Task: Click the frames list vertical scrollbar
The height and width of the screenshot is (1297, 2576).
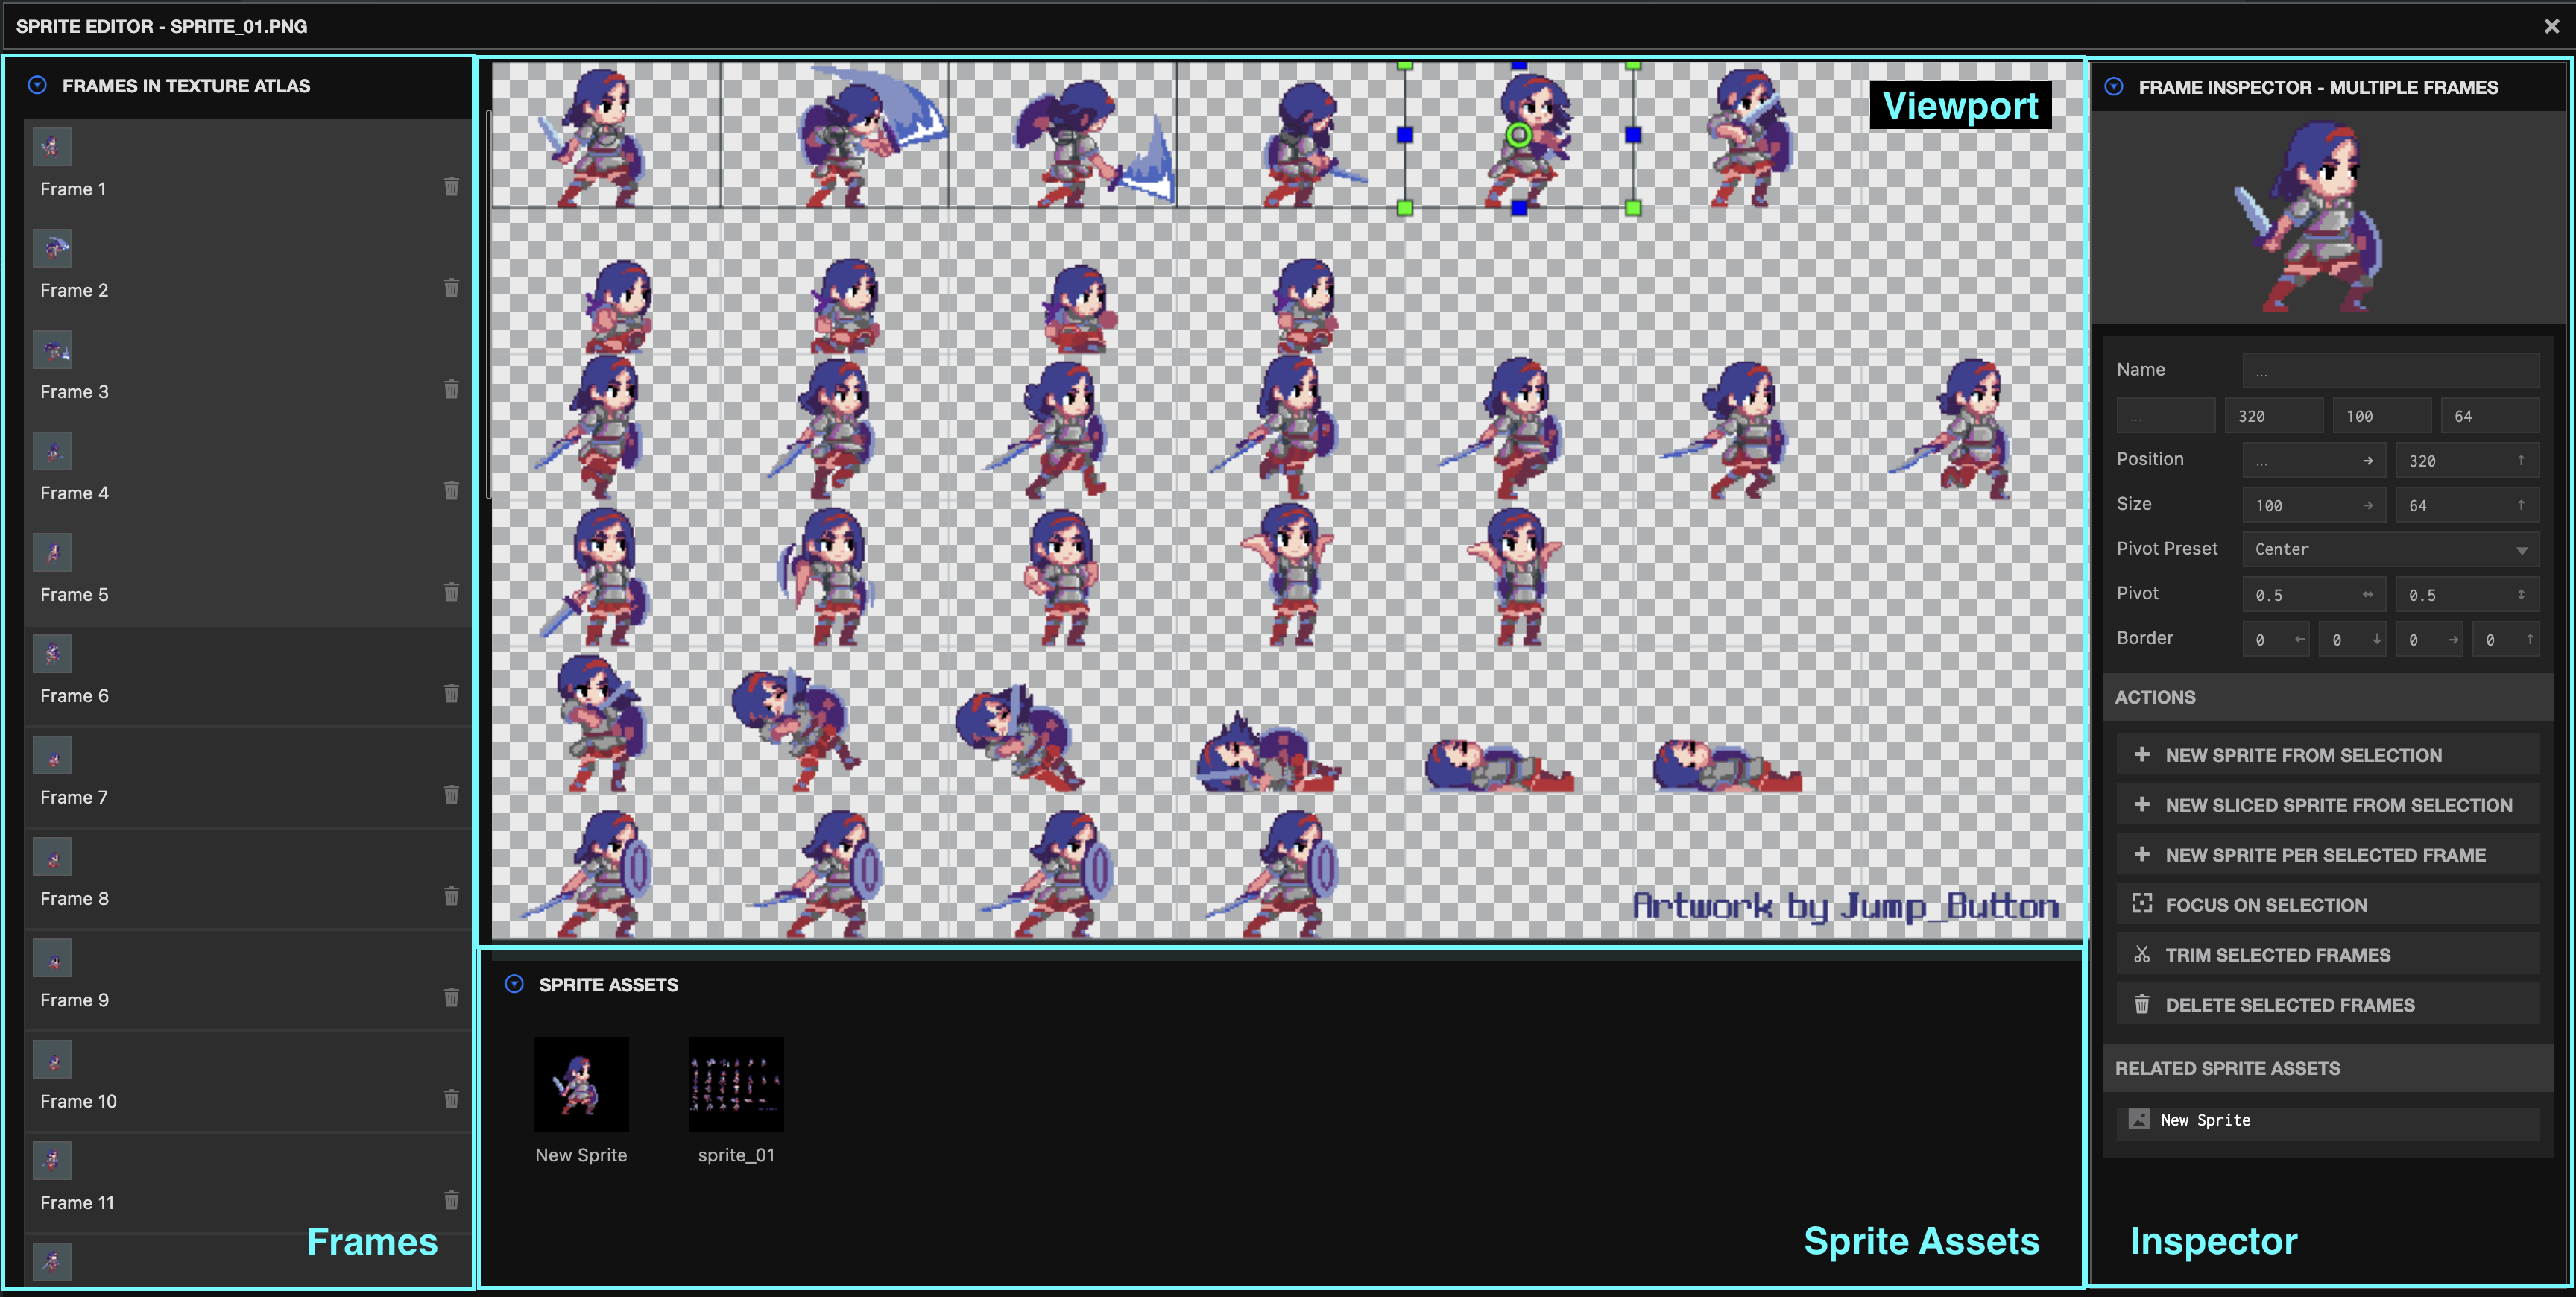Action: tap(488, 303)
